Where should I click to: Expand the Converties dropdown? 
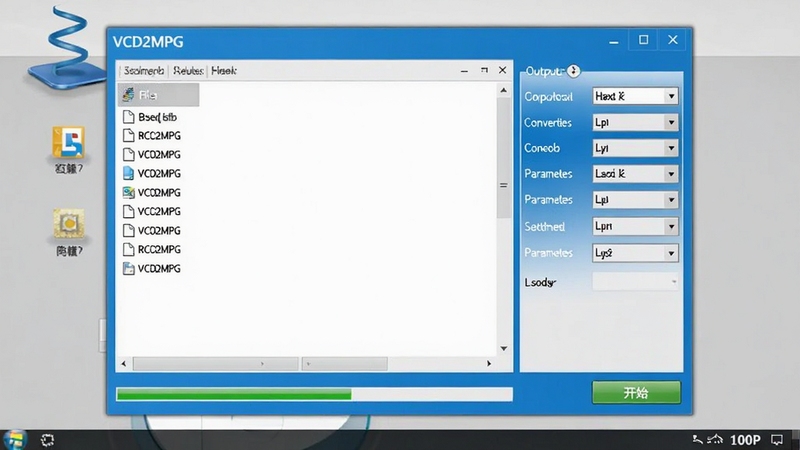pyautogui.click(x=635, y=122)
